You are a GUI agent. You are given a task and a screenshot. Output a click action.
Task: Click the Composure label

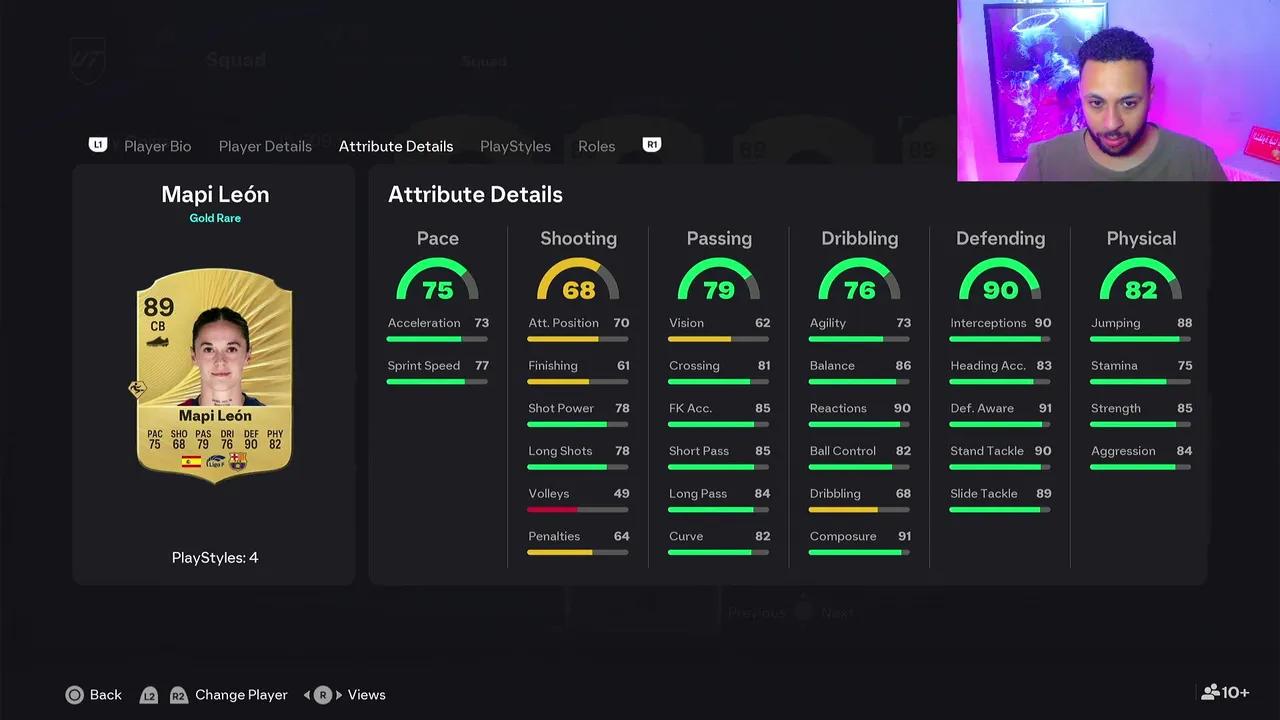coord(843,536)
